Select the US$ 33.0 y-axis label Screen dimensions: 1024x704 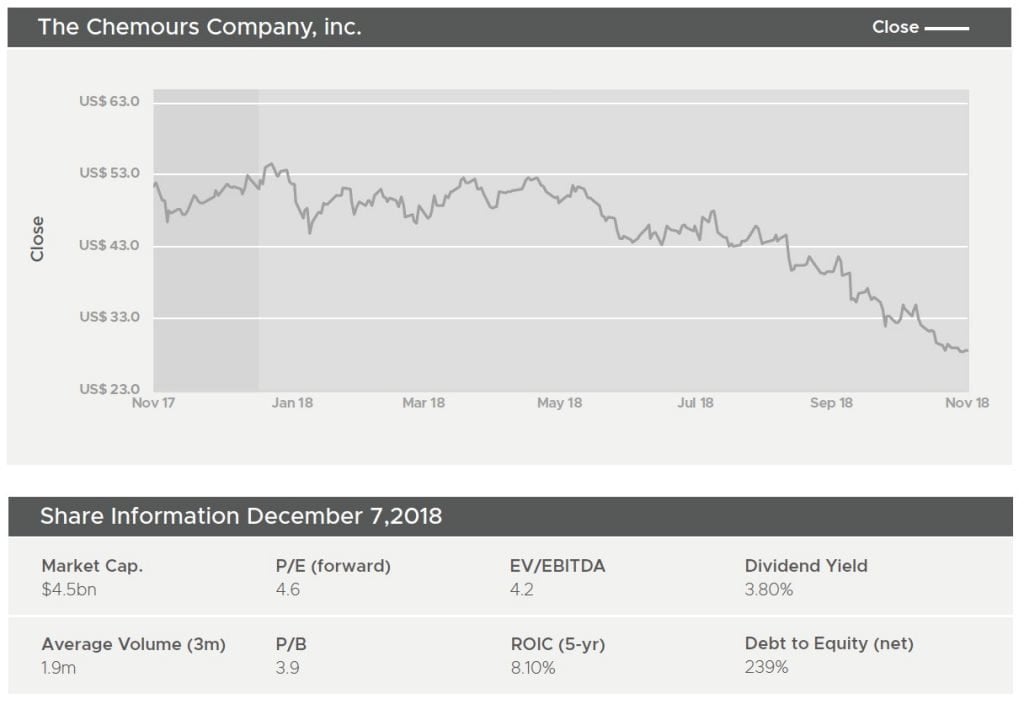pos(109,317)
